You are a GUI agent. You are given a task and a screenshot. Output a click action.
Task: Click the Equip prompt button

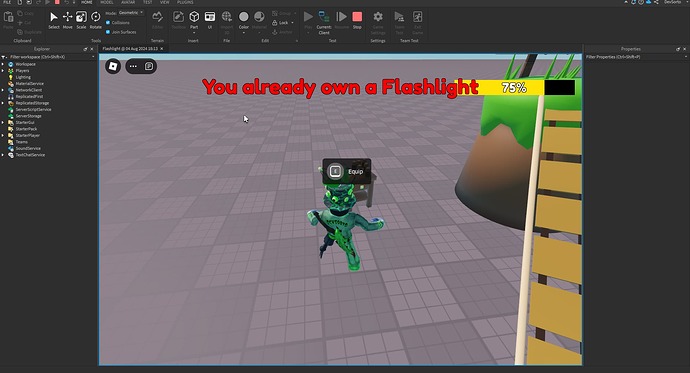pyautogui.click(x=347, y=171)
